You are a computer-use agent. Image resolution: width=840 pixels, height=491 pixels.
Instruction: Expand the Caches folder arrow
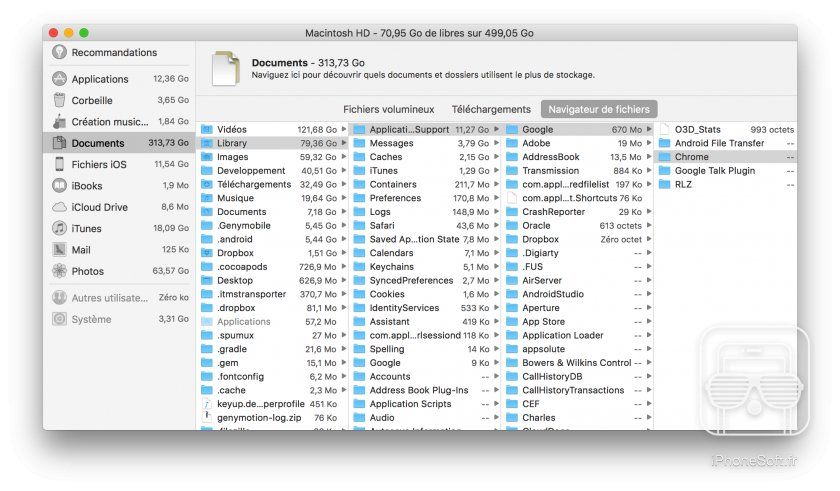tap(496, 157)
